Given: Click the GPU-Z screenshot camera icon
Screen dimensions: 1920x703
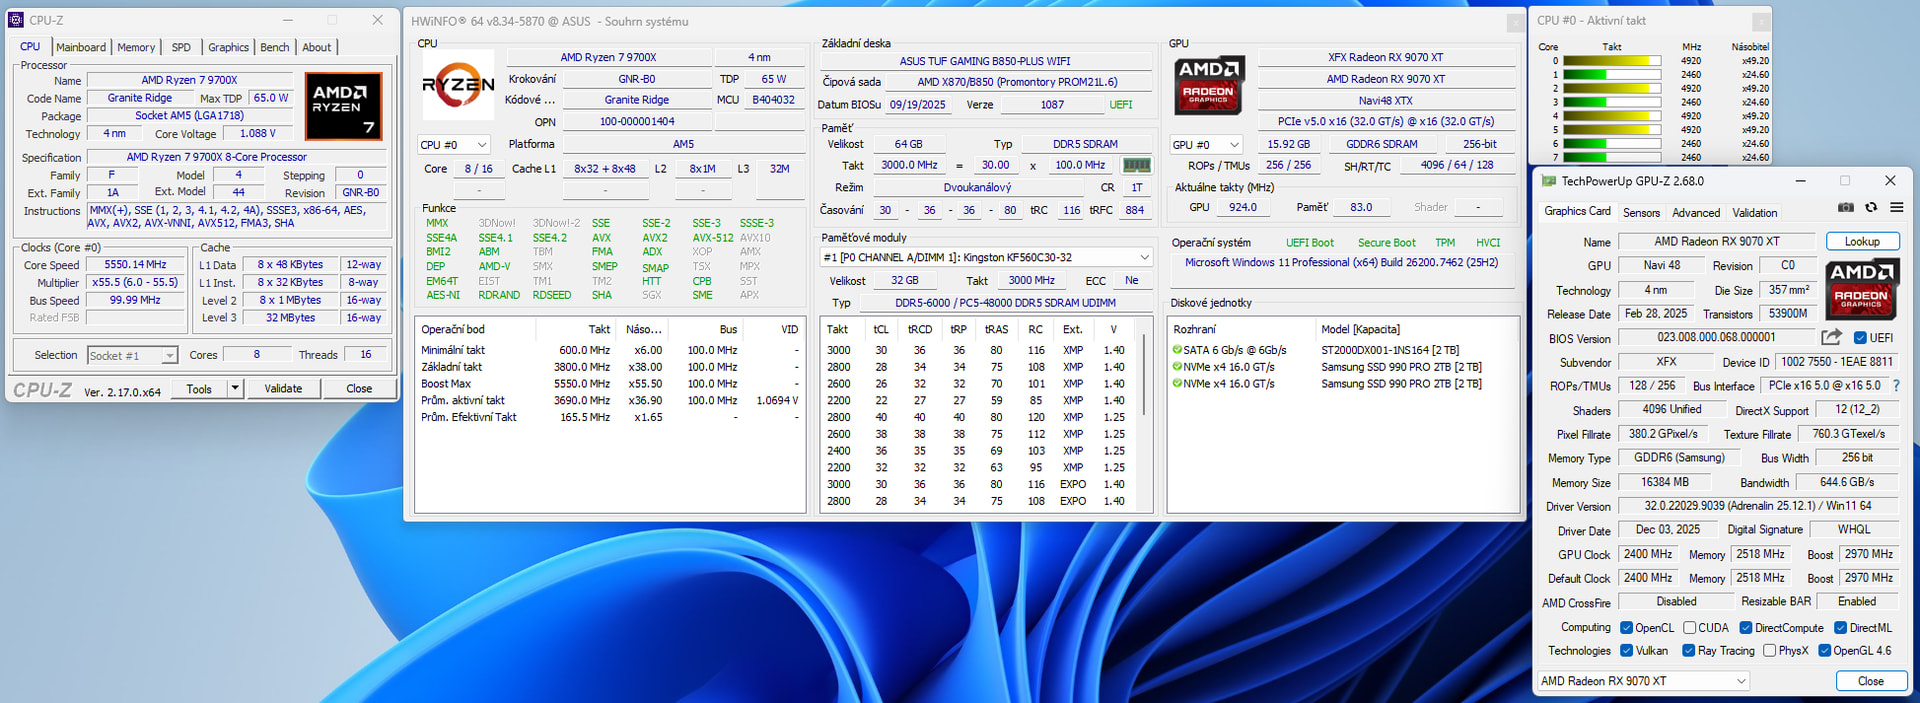Looking at the screenshot, I should [x=1846, y=208].
